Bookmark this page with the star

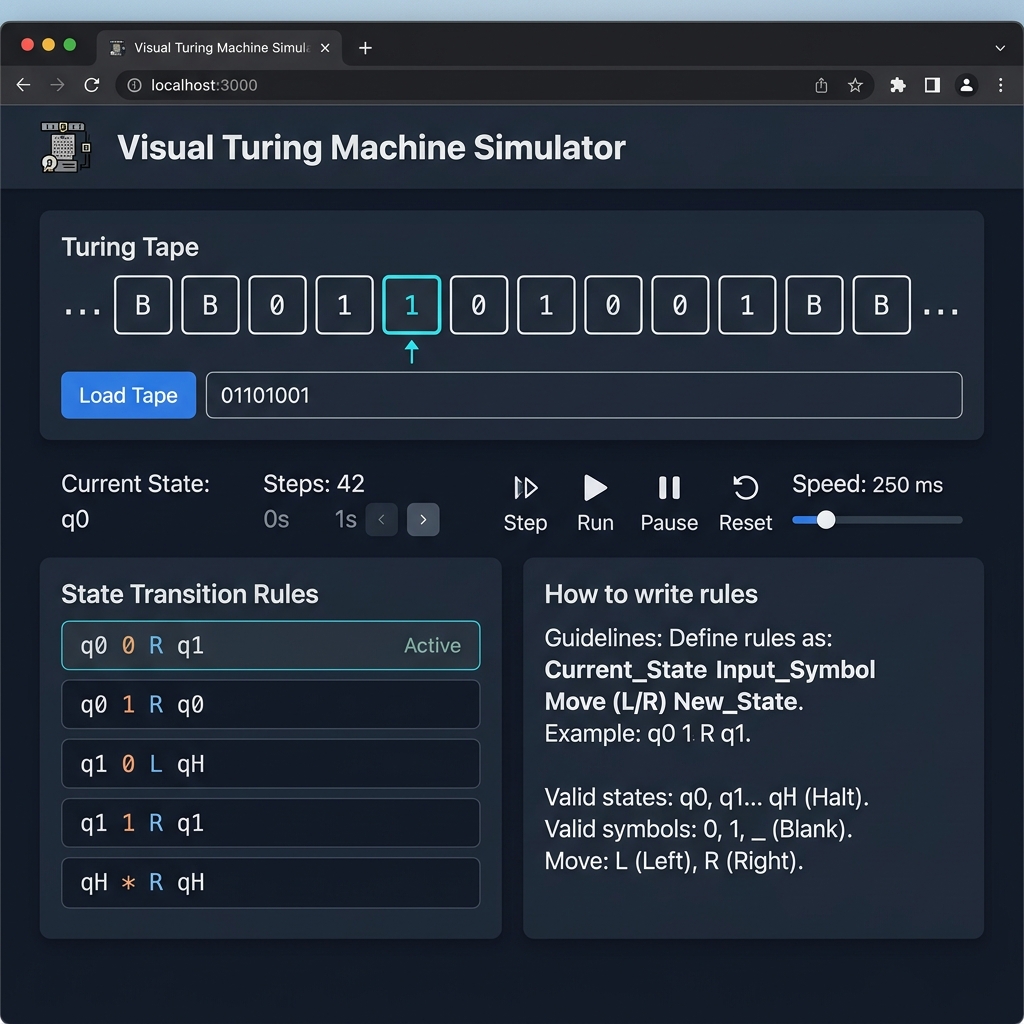[856, 86]
